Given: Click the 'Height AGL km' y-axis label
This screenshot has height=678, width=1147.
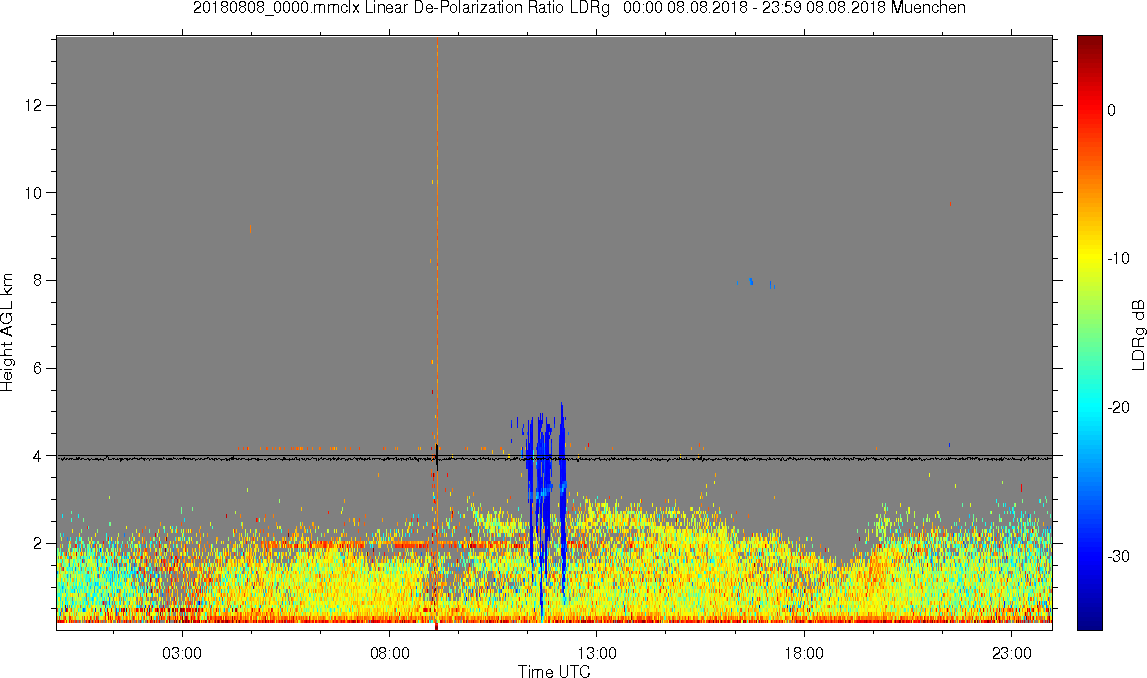Looking at the screenshot, I should (7, 333).
